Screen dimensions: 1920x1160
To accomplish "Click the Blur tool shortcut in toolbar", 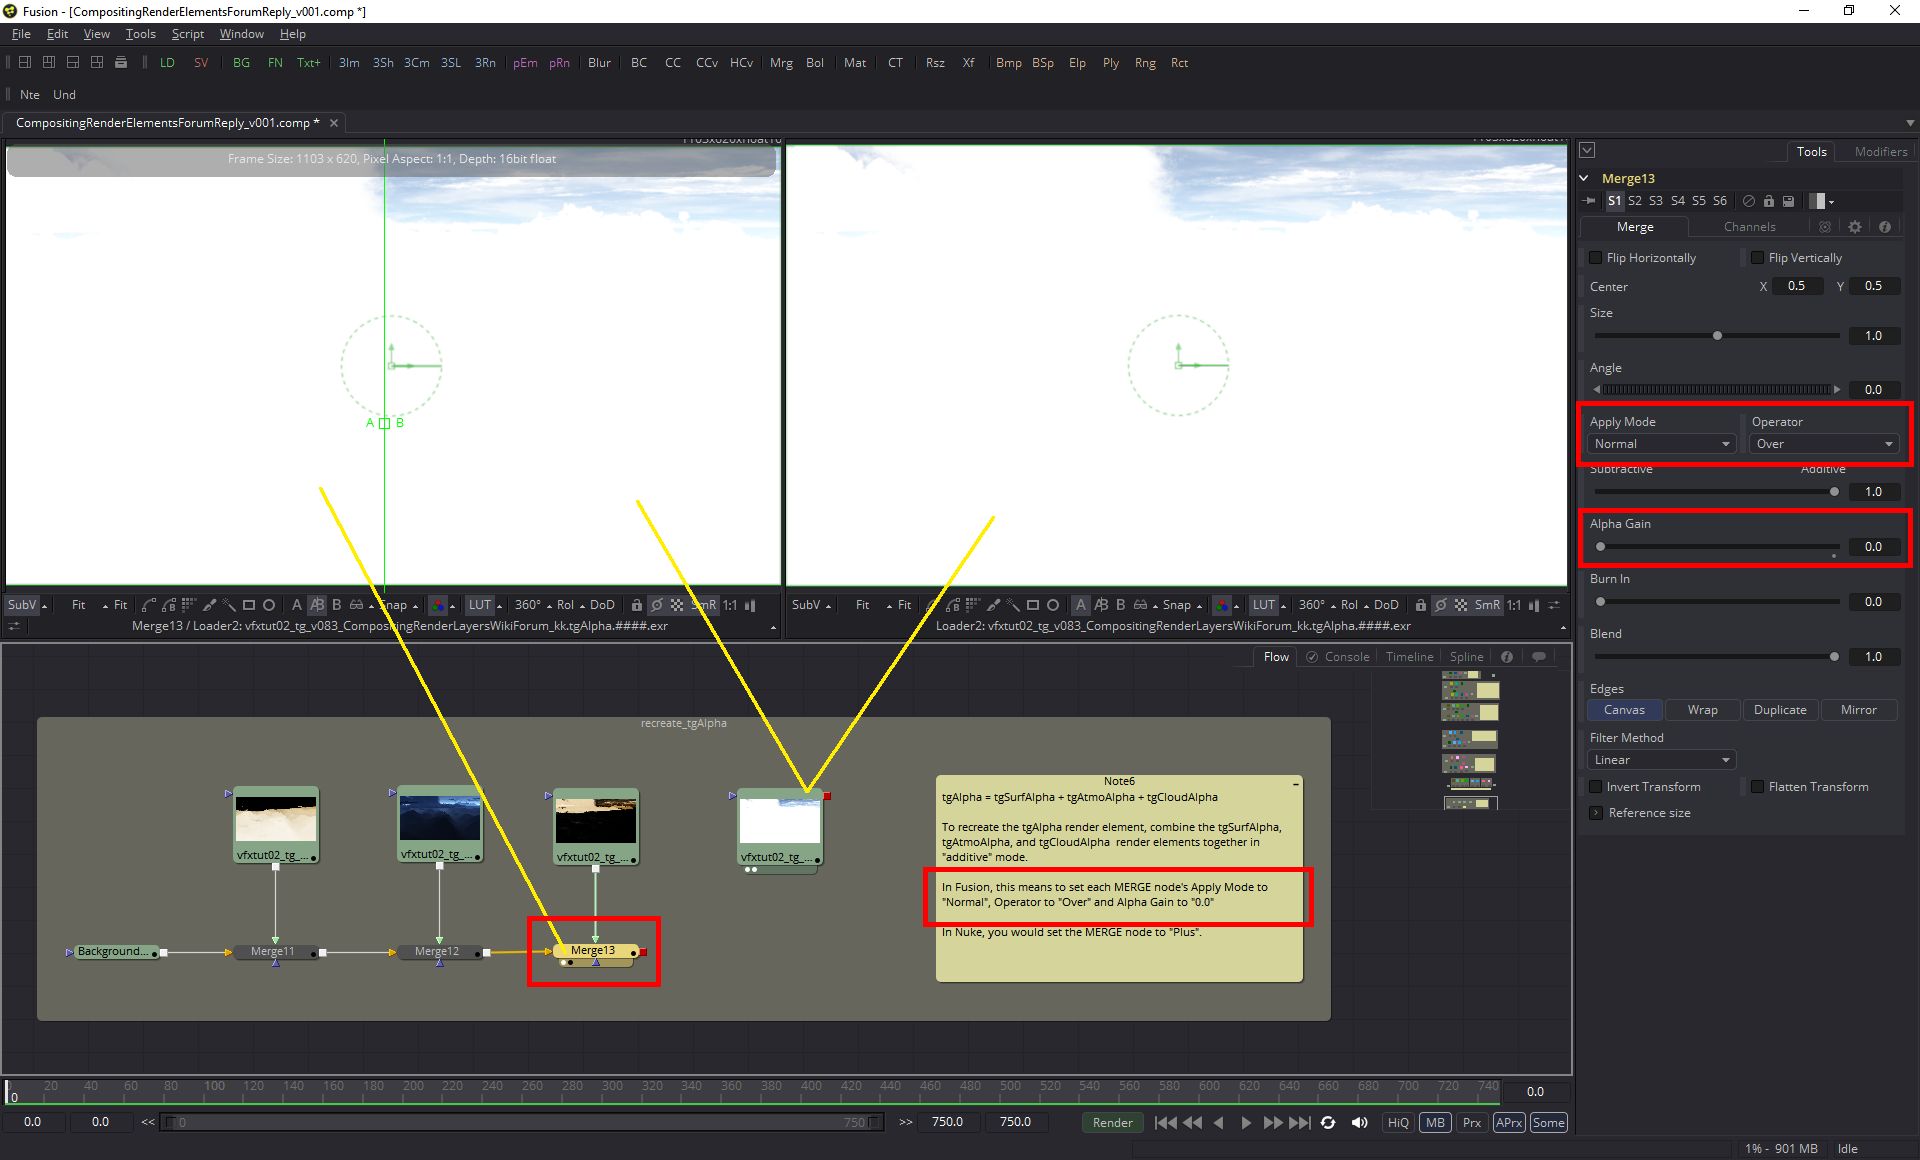I will (599, 62).
